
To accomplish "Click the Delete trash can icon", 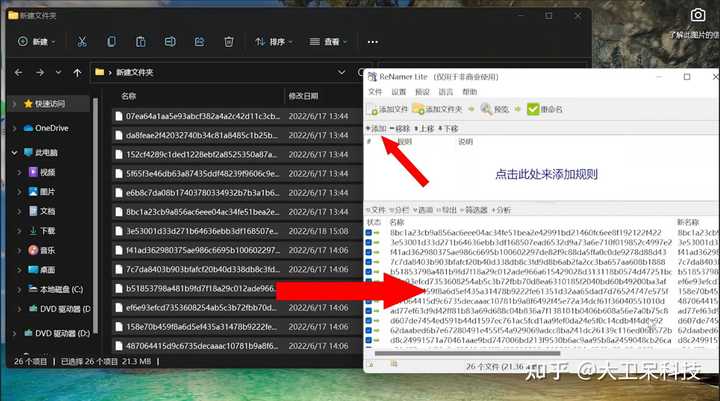I will [229, 42].
